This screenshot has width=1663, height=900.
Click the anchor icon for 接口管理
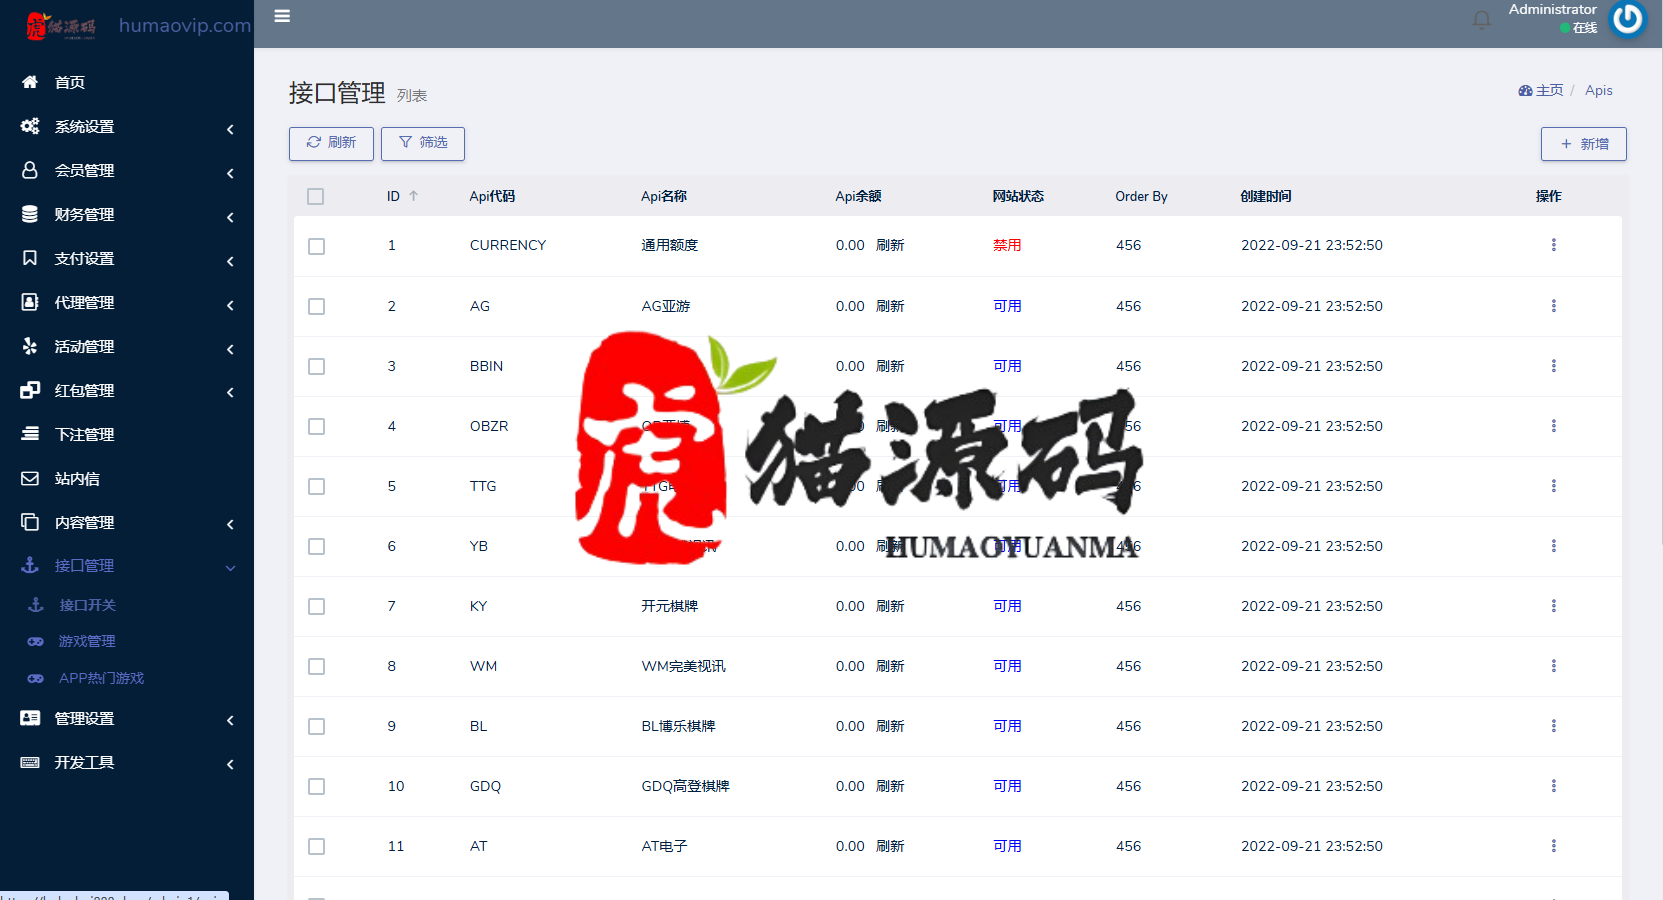coord(30,565)
